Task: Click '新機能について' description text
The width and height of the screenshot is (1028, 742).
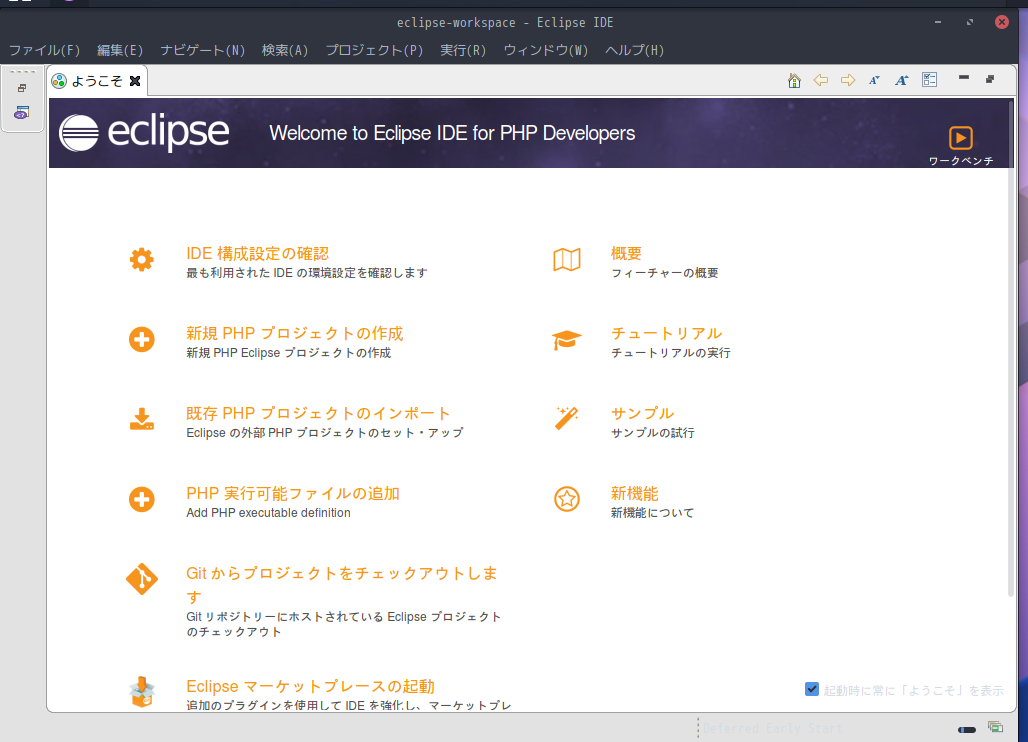Action: pos(652,513)
